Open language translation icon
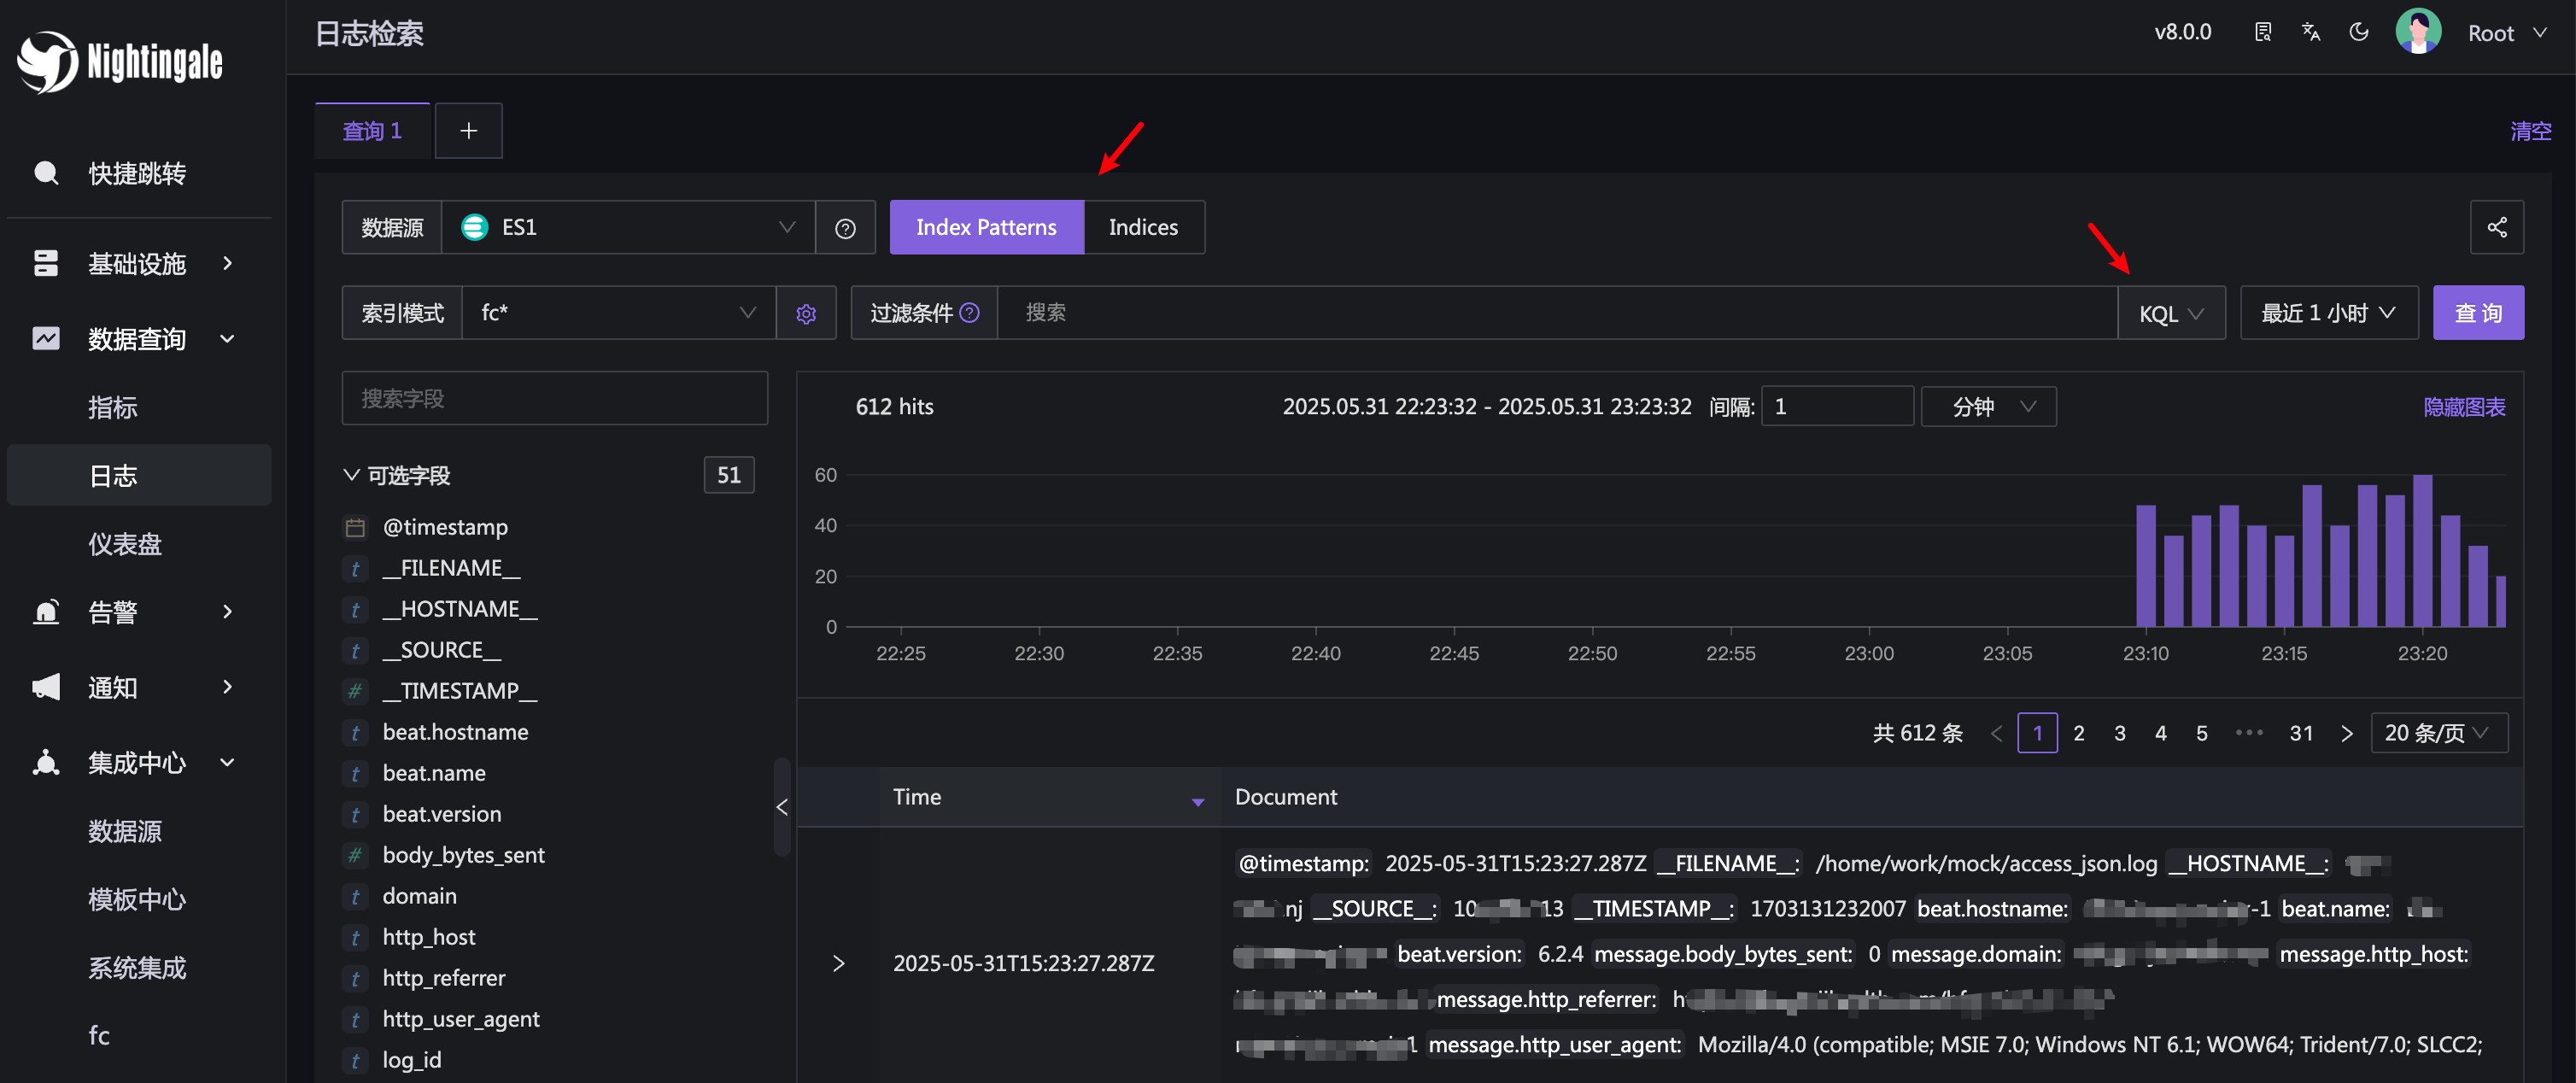 coord(2311,32)
